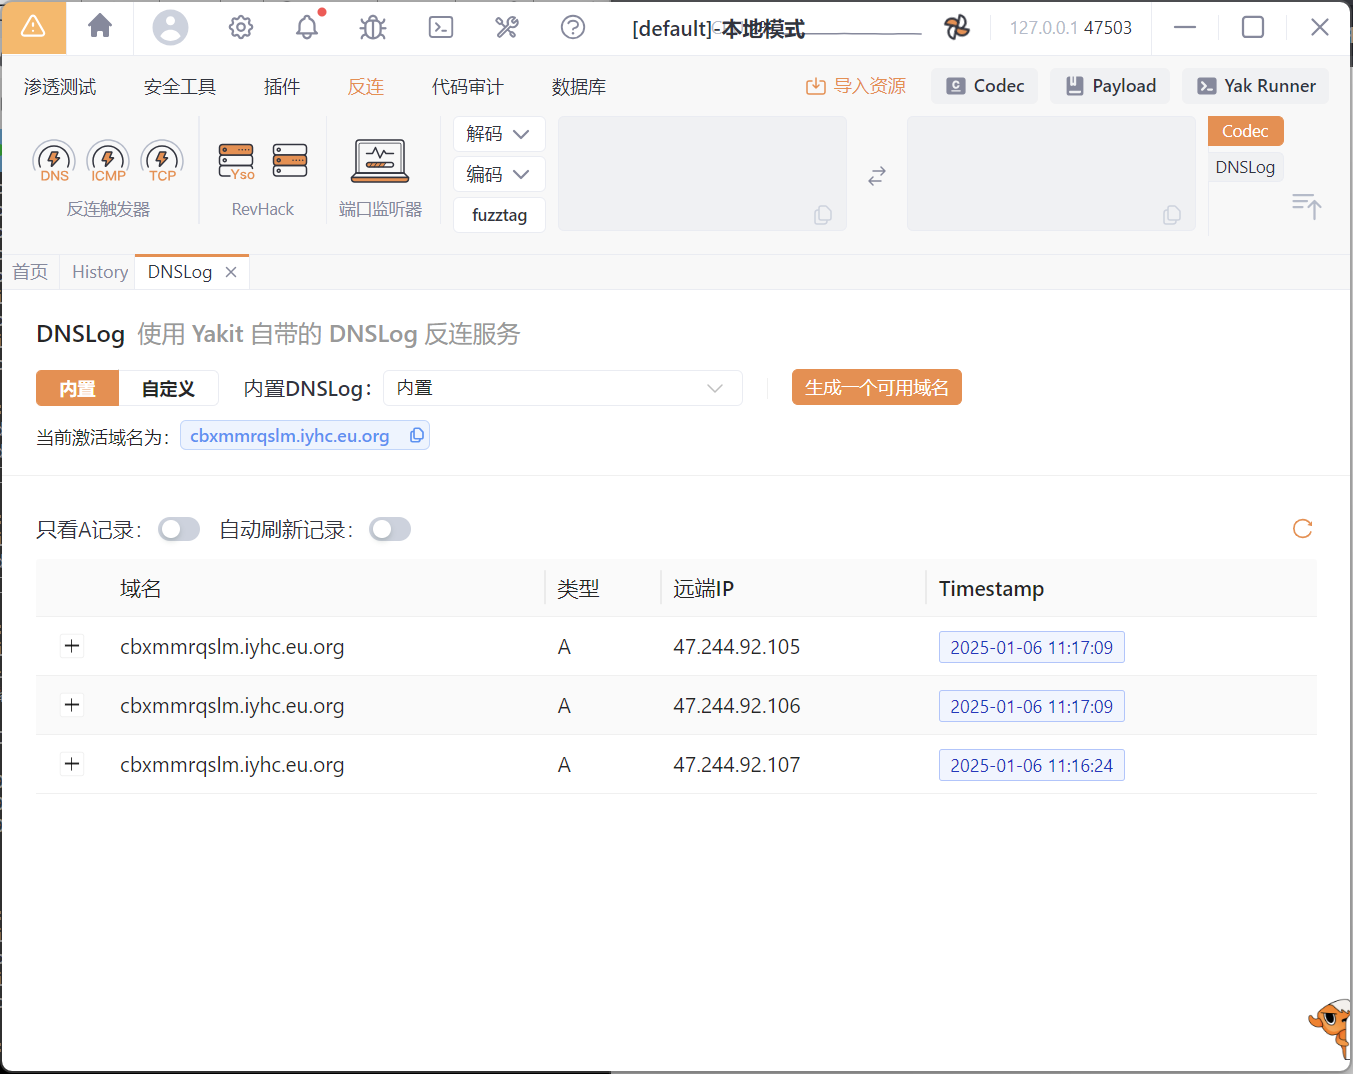Switch to the History tab
The height and width of the screenshot is (1074, 1353).
[x=100, y=272]
